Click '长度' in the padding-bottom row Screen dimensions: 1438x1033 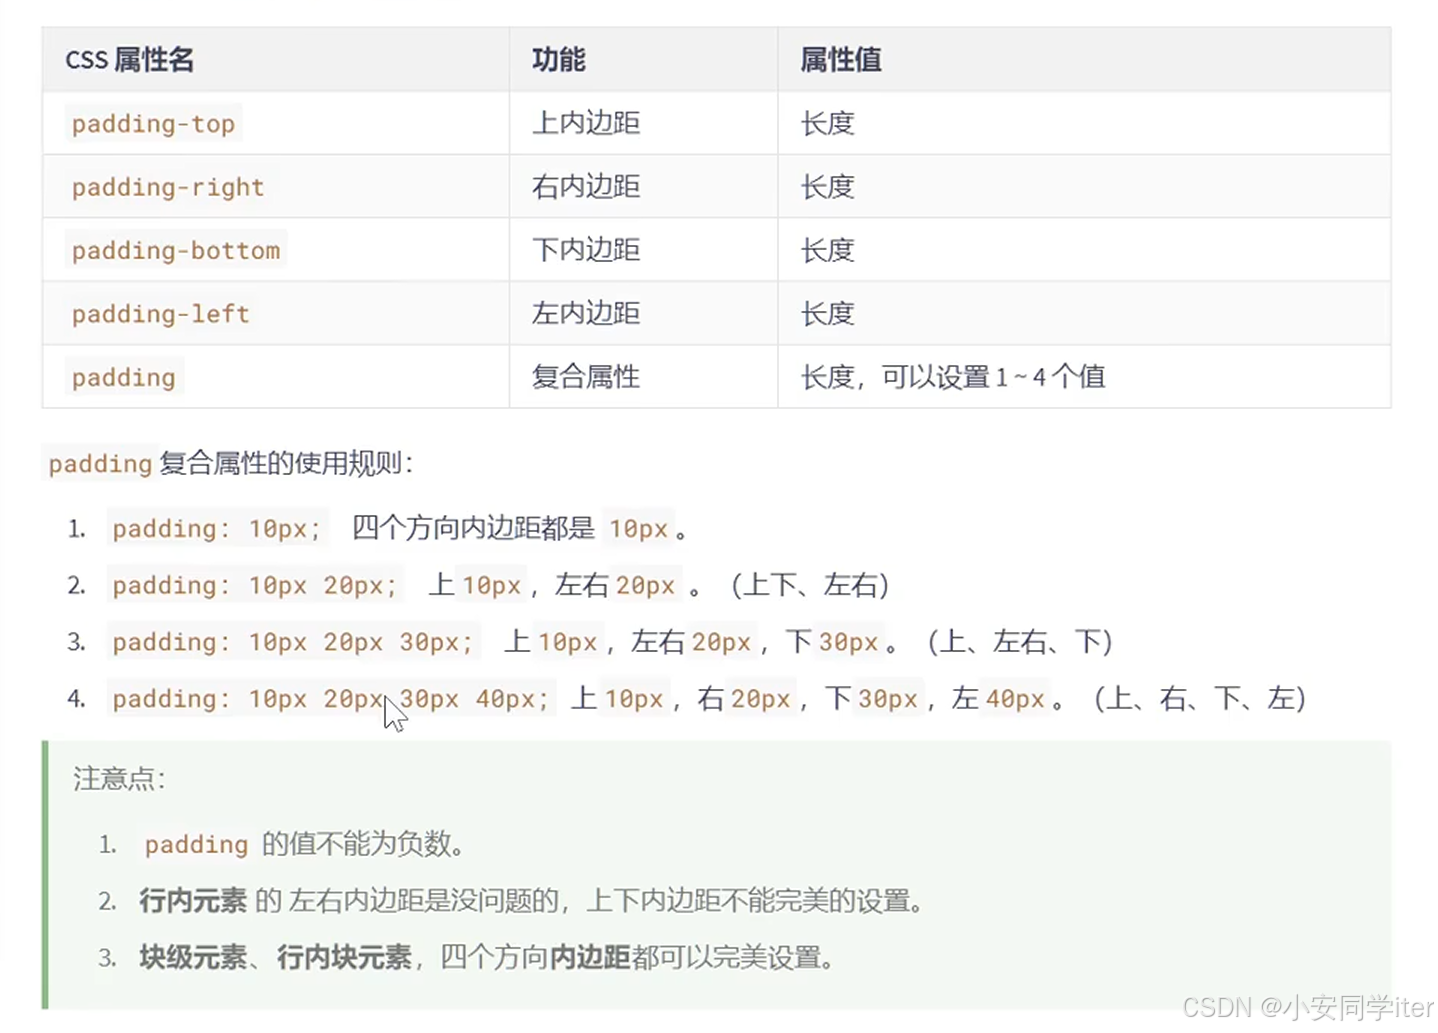827,250
